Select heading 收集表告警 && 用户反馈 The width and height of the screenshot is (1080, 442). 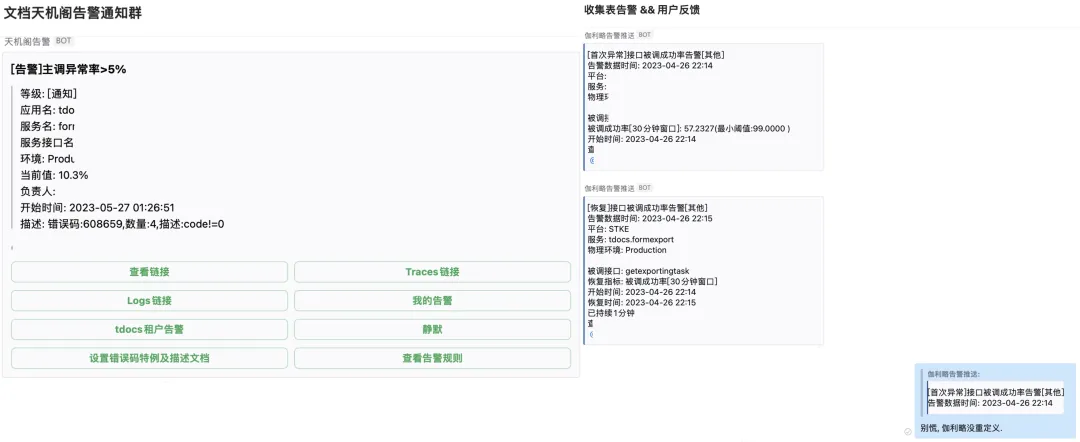click(643, 10)
